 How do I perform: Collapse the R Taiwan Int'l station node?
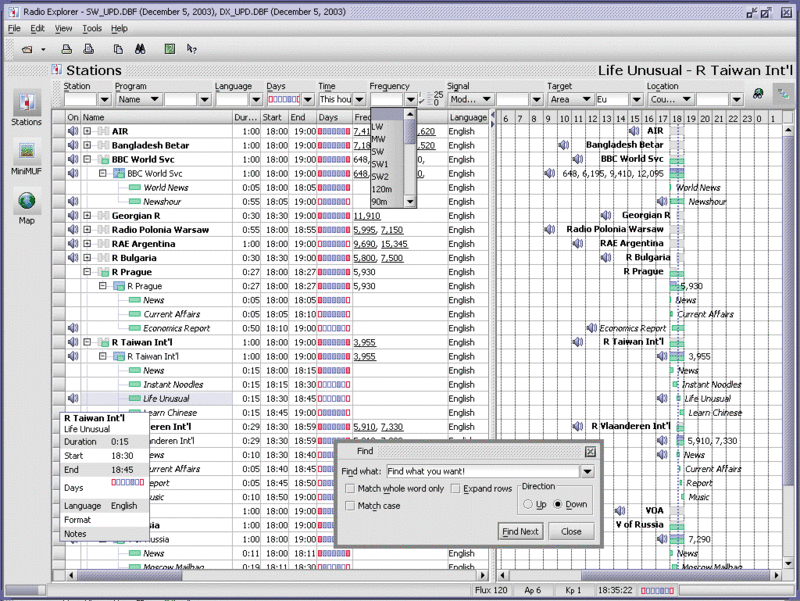87,342
